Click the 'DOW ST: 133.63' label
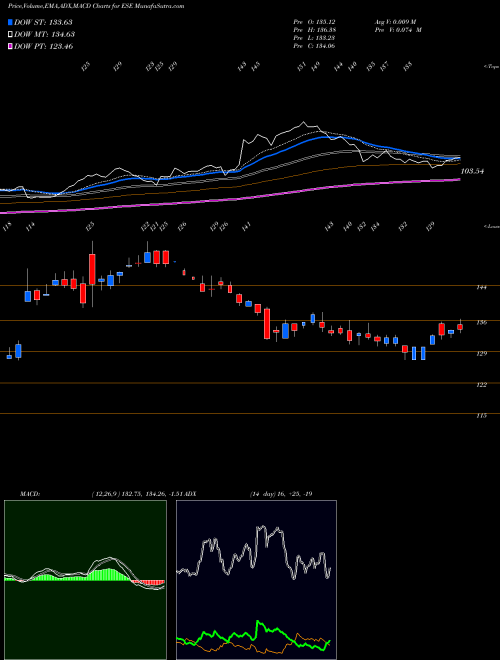This screenshot has height=660, width=500. coord(44,22)
